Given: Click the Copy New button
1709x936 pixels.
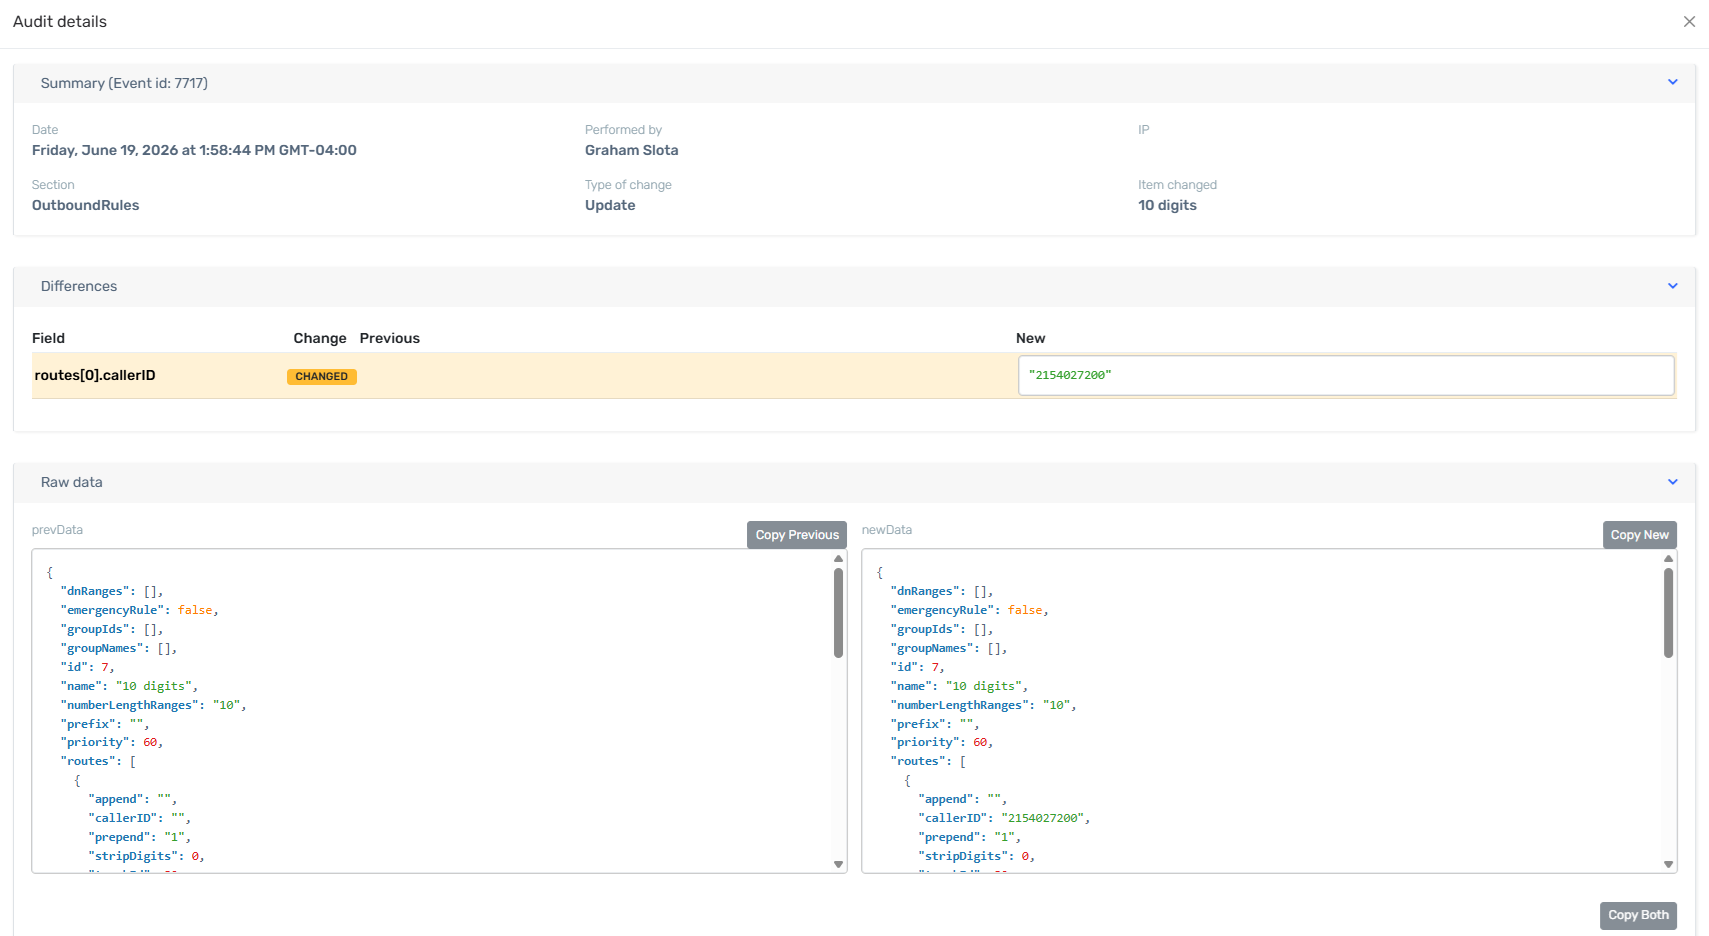Looking at the screenshot, I should 1640,535.
